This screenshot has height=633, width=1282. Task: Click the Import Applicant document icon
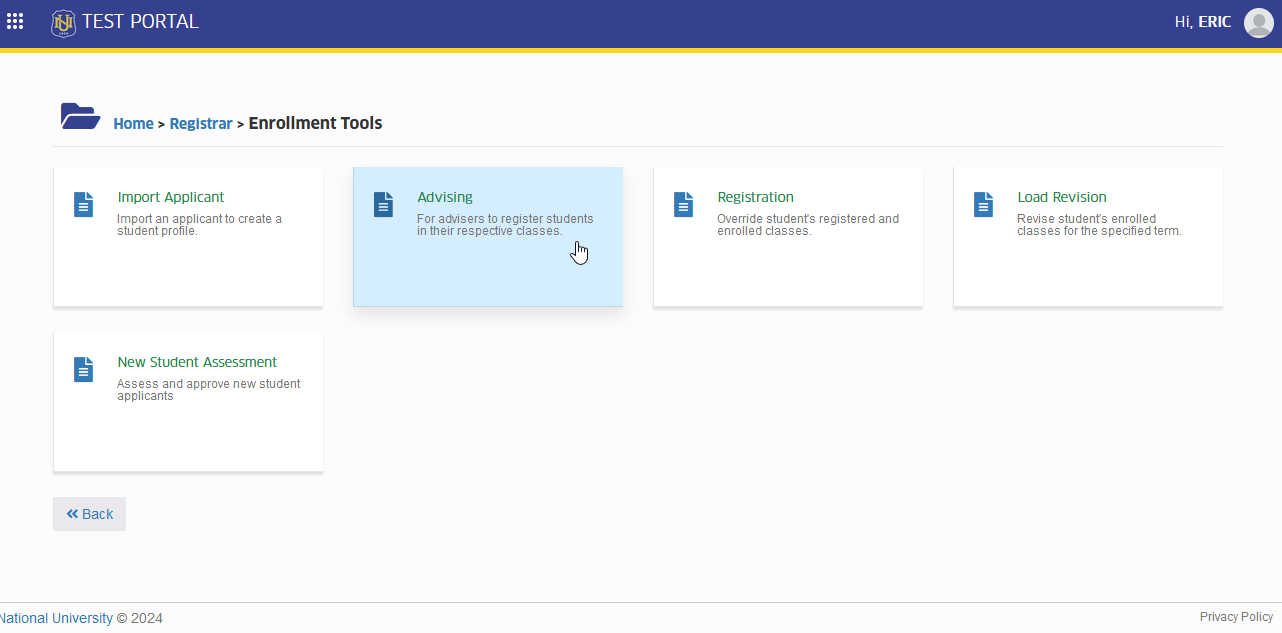pos(83,204)
